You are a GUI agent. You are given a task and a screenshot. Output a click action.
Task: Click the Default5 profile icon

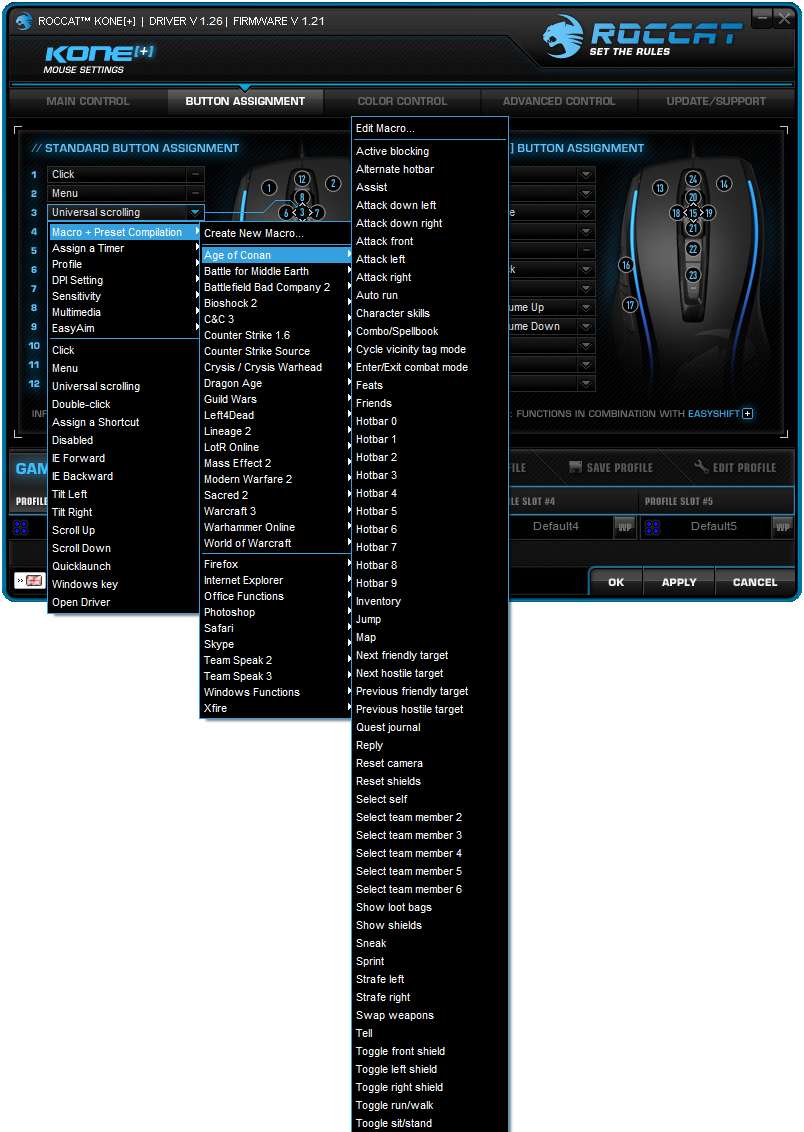pos(652,527)
